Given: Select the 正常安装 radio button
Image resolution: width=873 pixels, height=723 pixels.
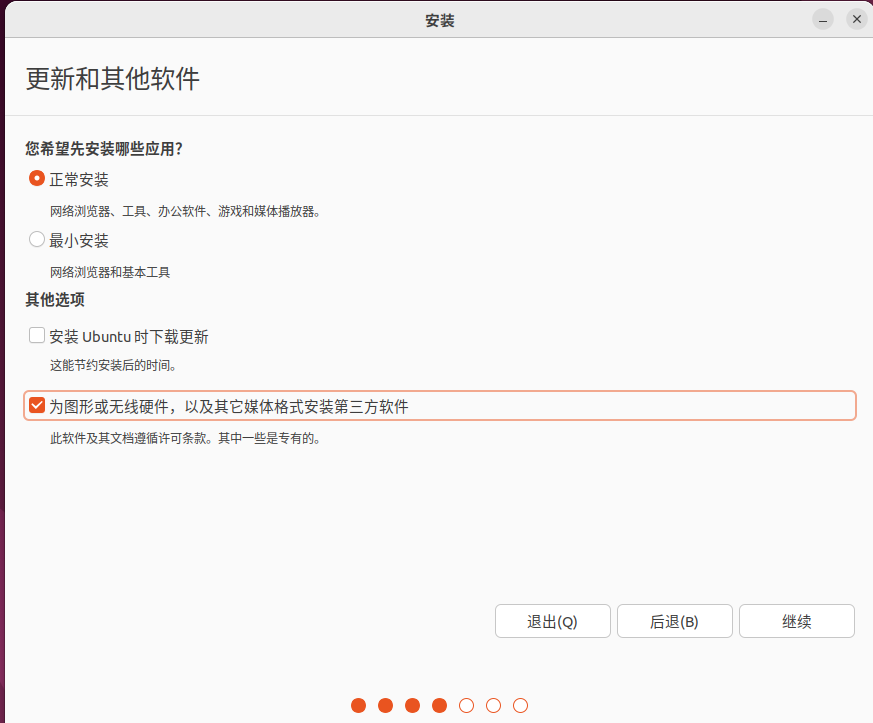Looking at the screenshot, I should pyautogui.click(x=37, y=179).
